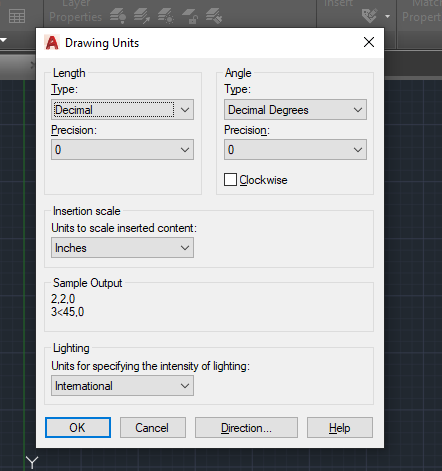The width and height of the screenshot is (442, 471).
Task: Click the Cancel button
Action: (153, 428)
